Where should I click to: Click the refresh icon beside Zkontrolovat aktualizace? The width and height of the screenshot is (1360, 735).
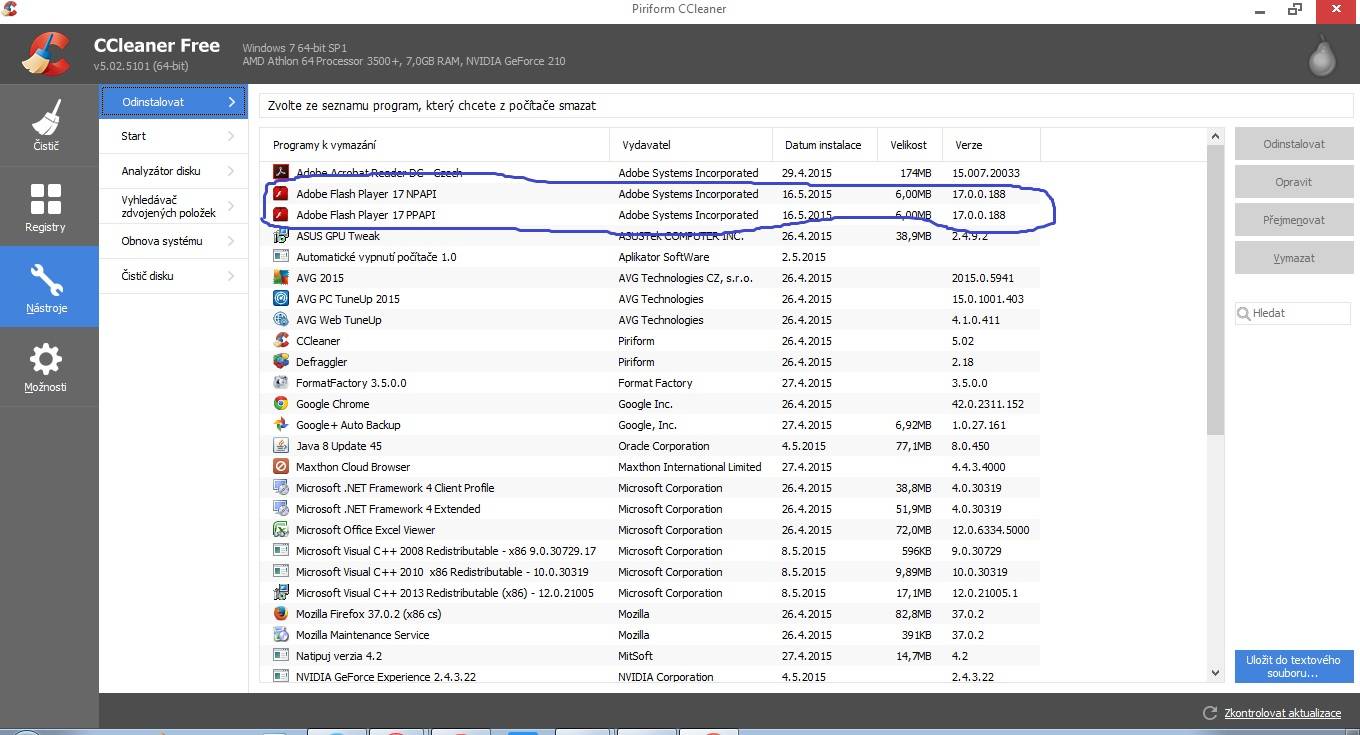[x=1210, y=713]
